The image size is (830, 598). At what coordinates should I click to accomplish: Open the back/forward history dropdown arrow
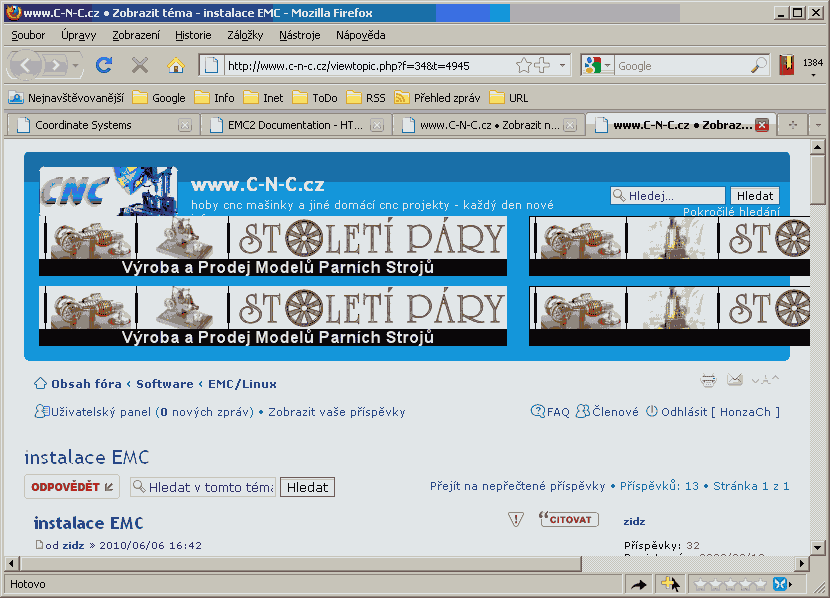[x=76, y=65]
